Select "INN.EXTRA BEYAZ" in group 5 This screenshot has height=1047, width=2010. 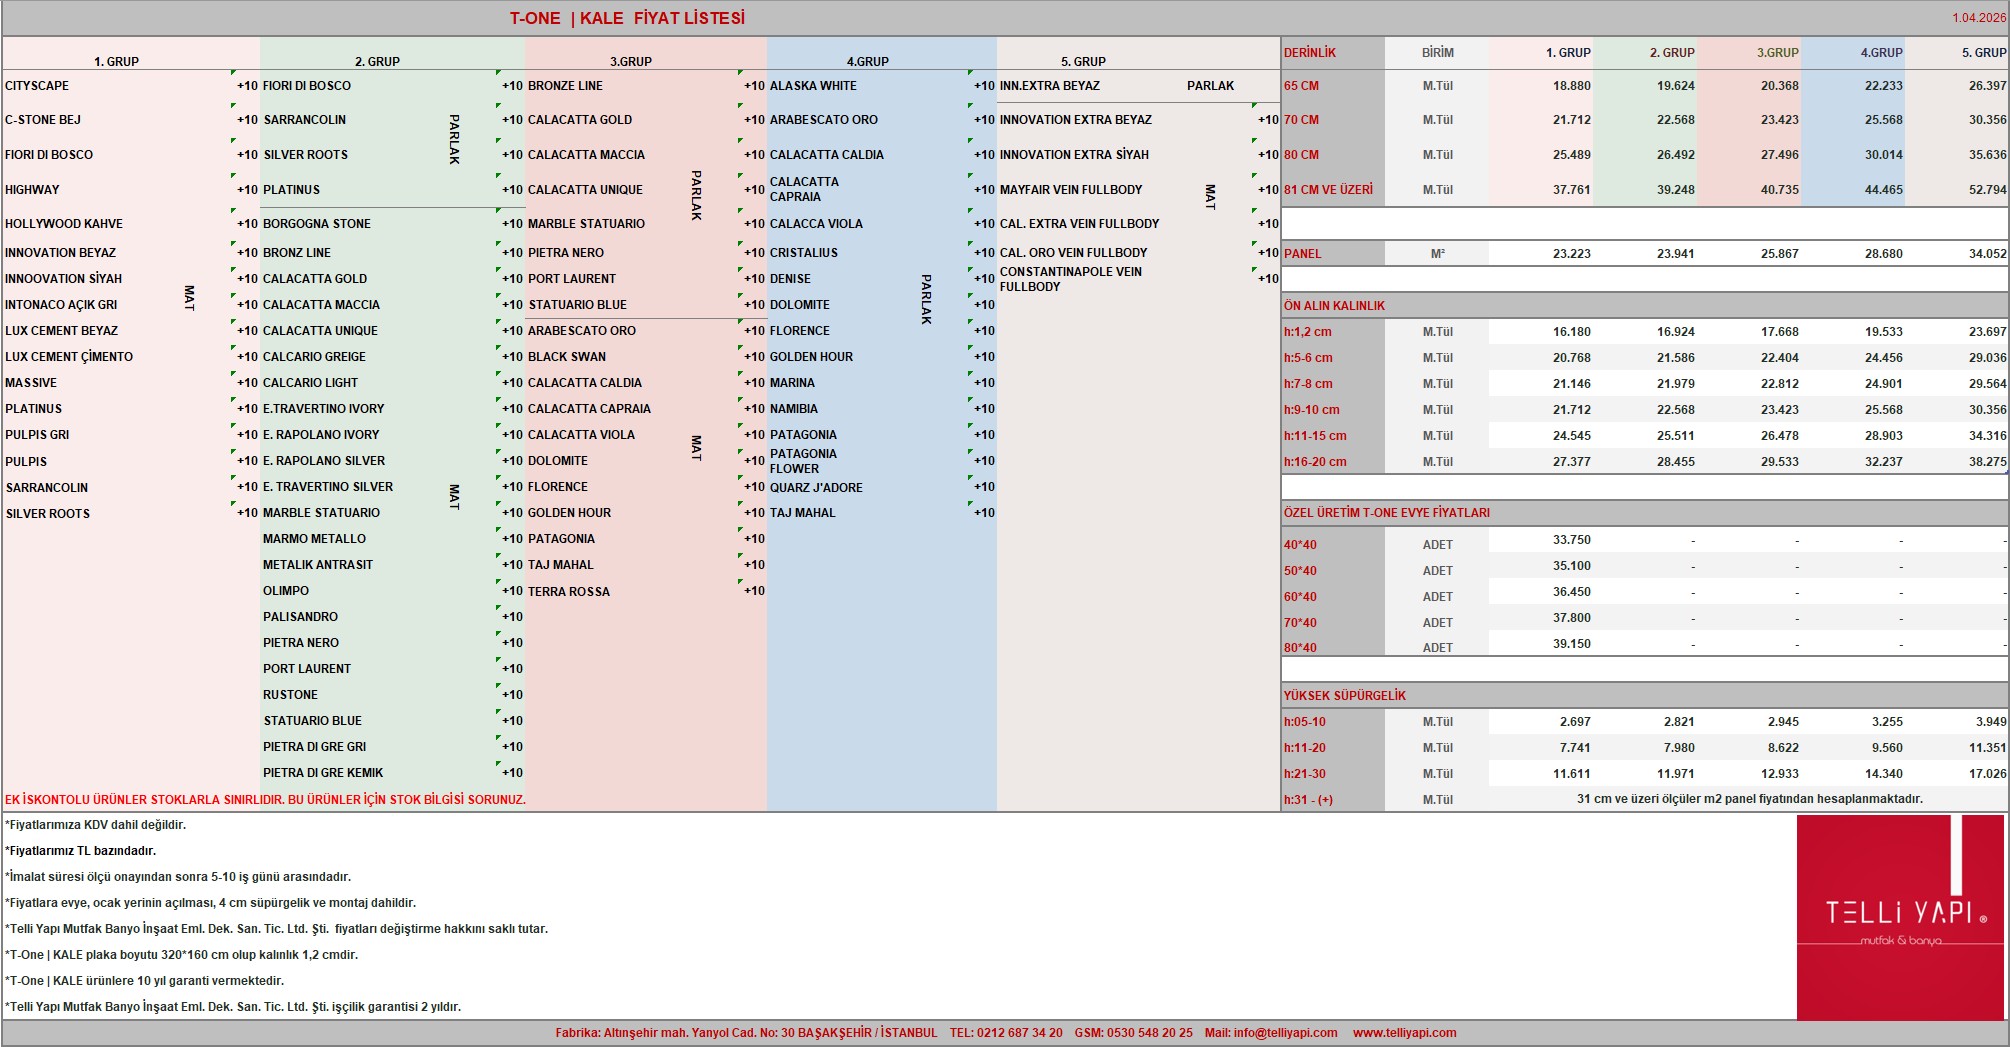click(x=1050, y=86)
